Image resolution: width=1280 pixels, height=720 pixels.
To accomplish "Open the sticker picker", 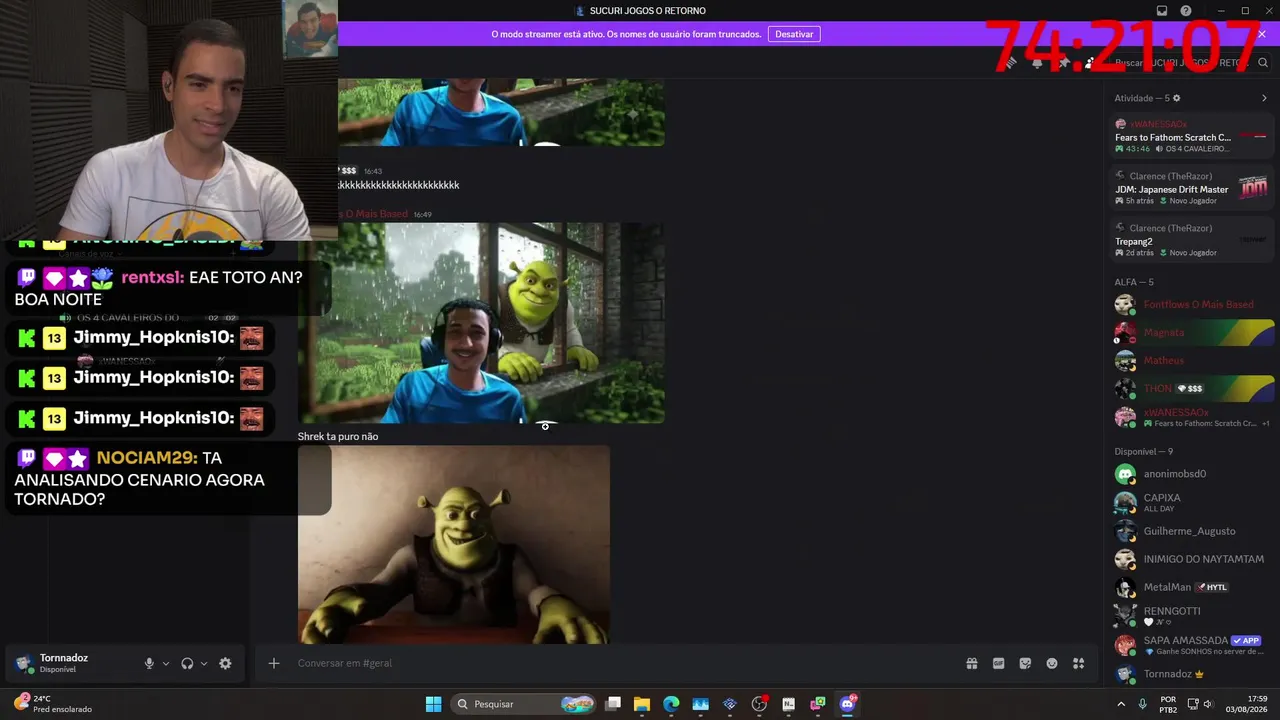I will coord(1025,663).
